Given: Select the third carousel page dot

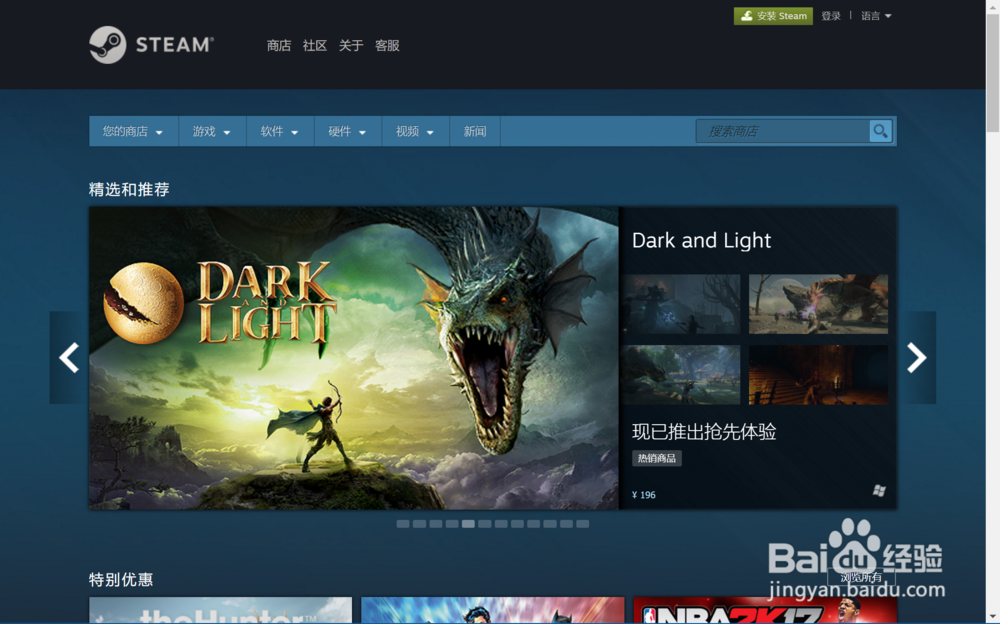Looking at the screenshot, I should pos(436,524).
